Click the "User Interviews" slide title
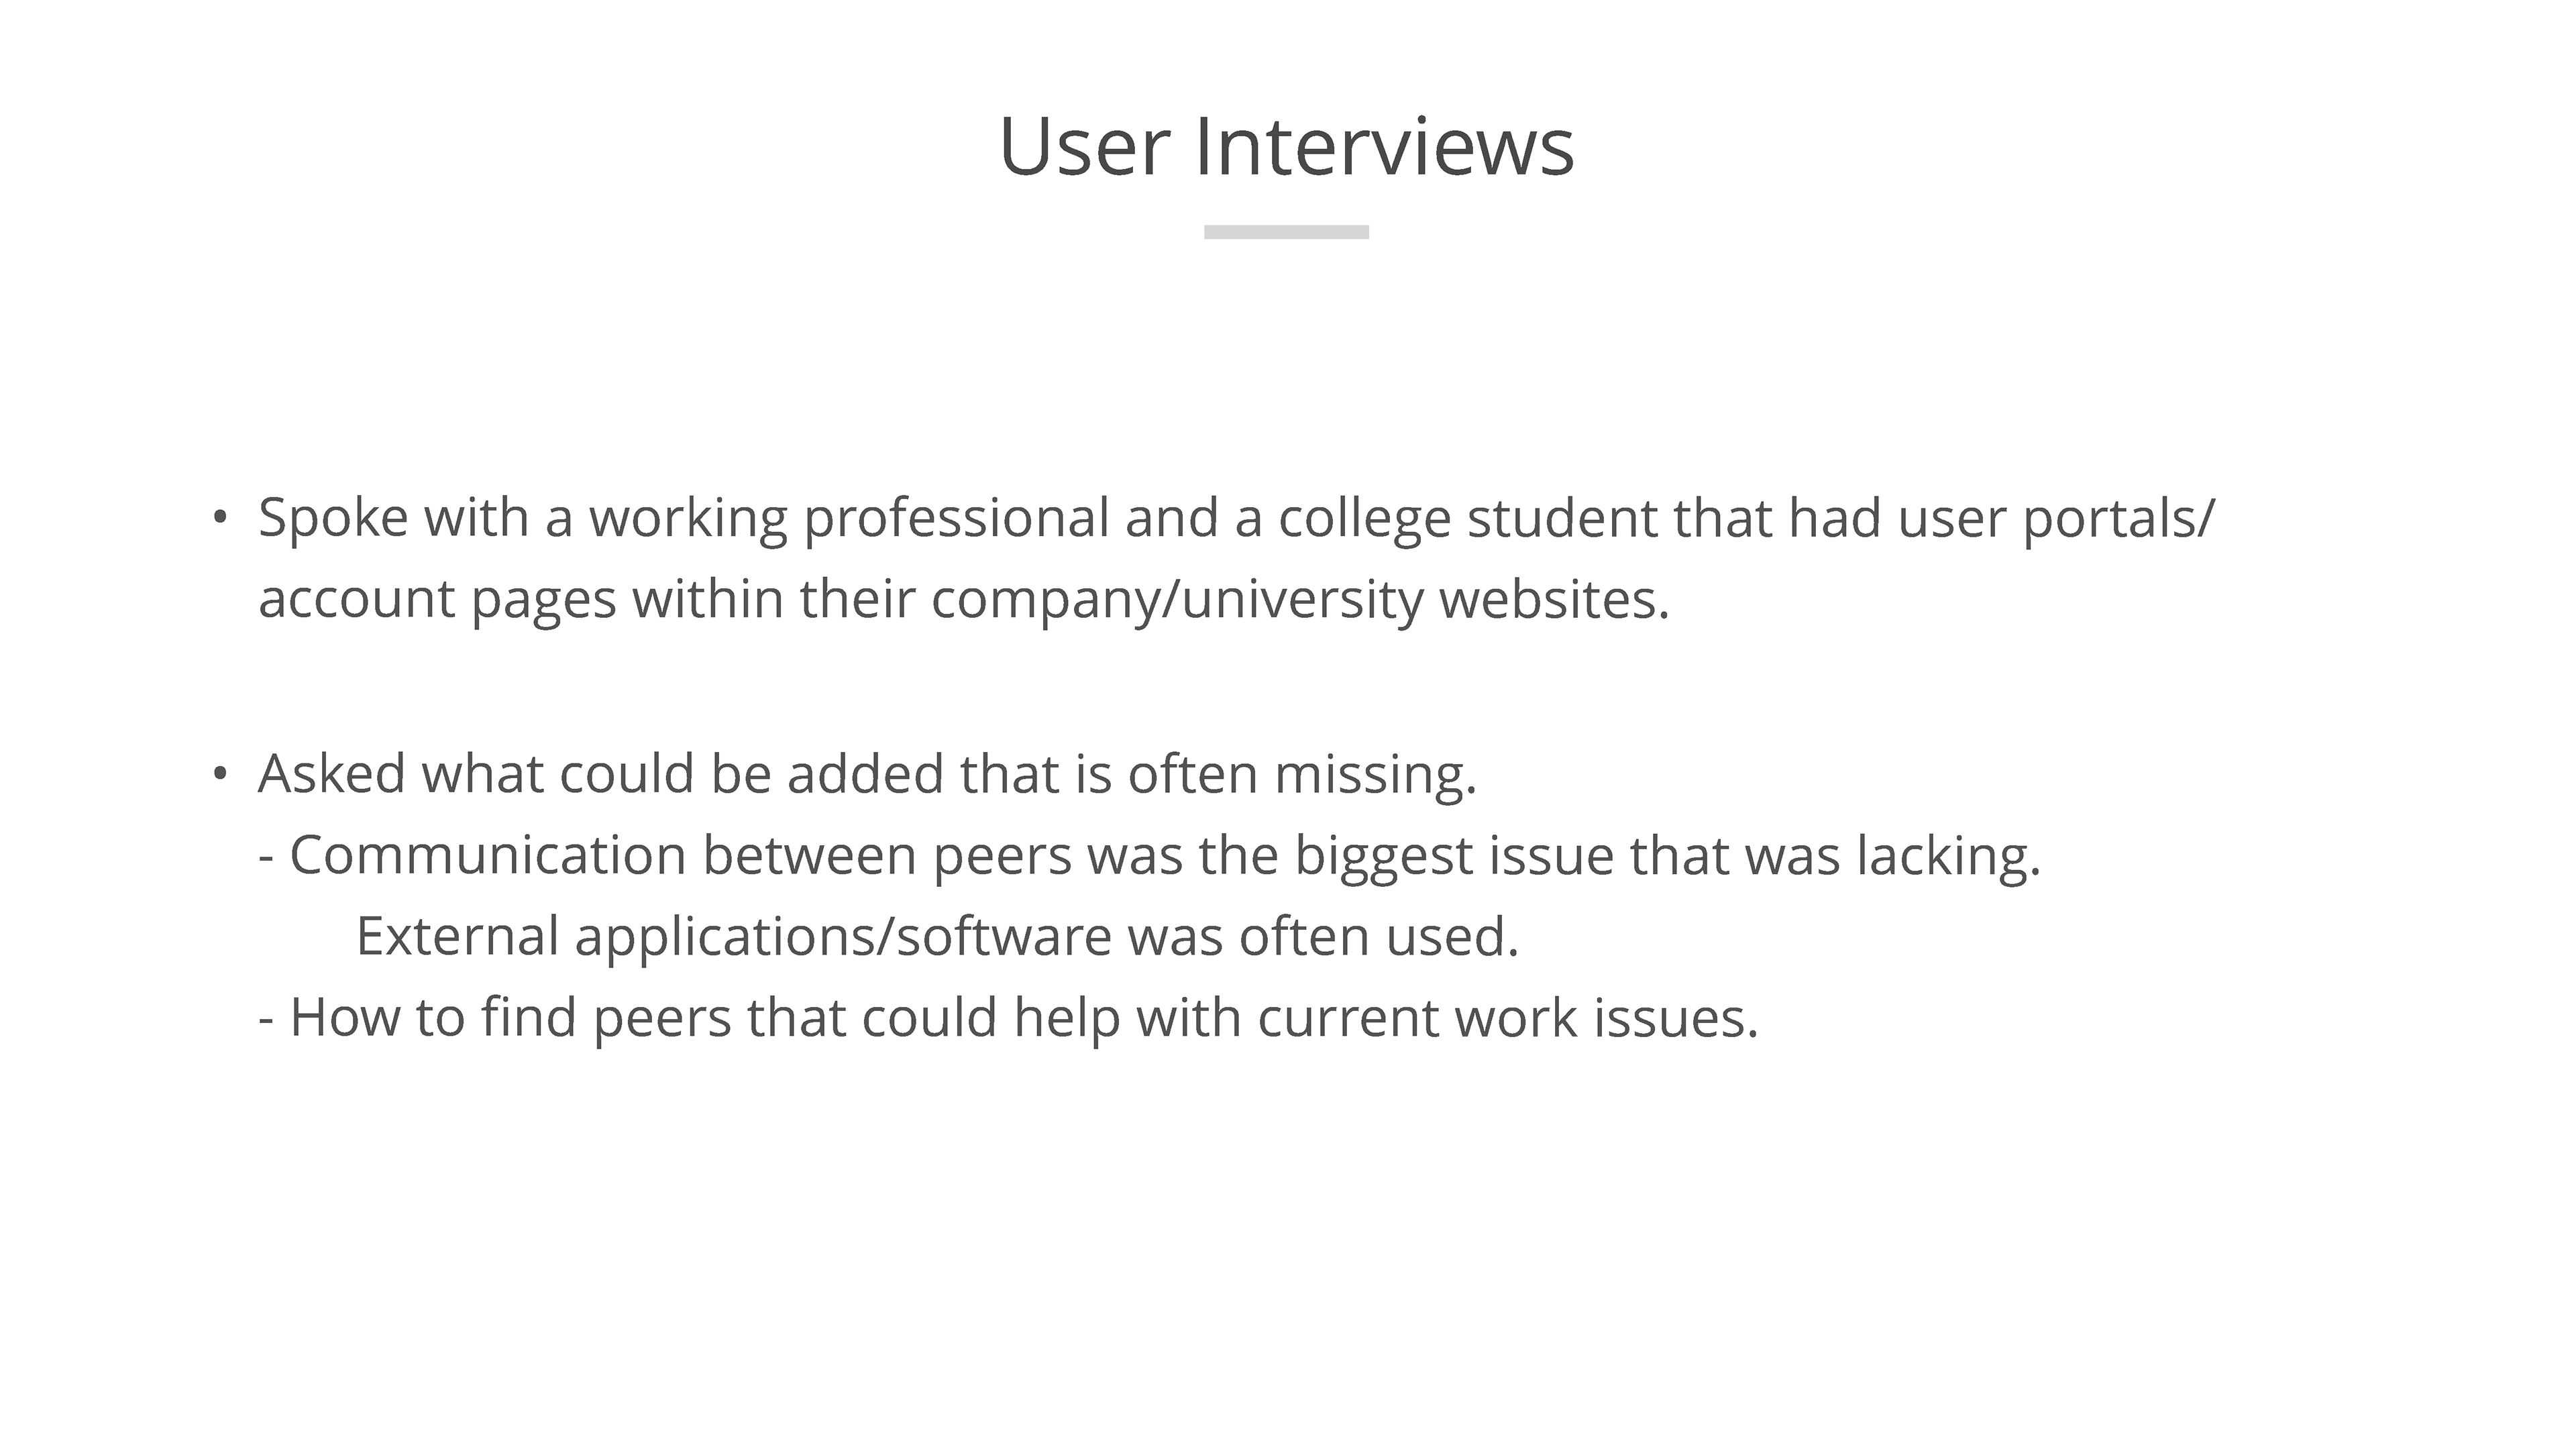2576x1449 pixels. click(1286, 147)
